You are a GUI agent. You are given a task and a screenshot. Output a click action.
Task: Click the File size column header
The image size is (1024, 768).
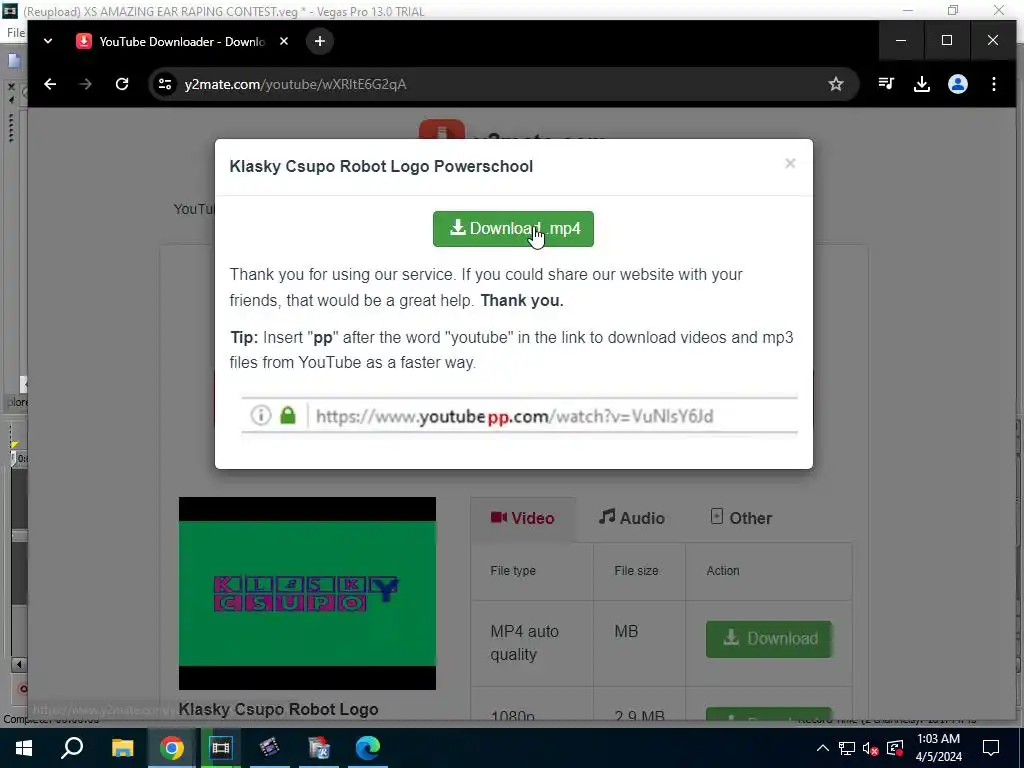pyautogui.click(x=636, y=571)
